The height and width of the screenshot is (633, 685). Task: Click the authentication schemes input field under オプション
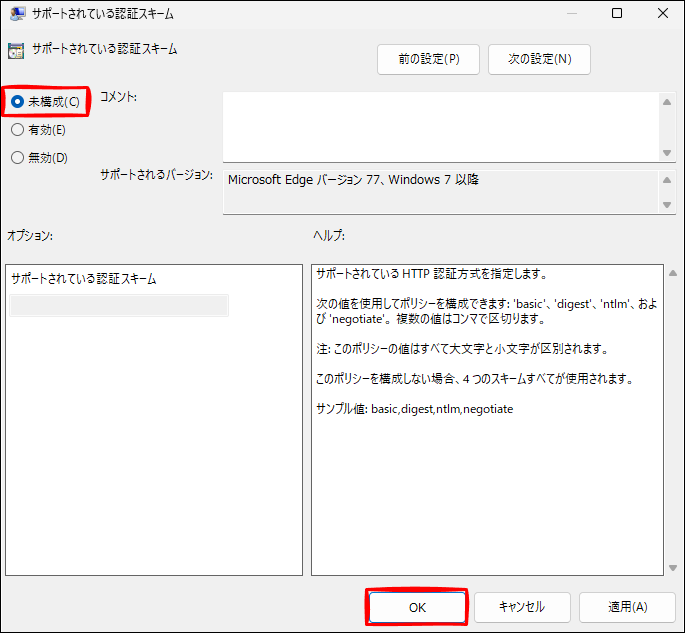pyautogui.click(x=119, y=305)
